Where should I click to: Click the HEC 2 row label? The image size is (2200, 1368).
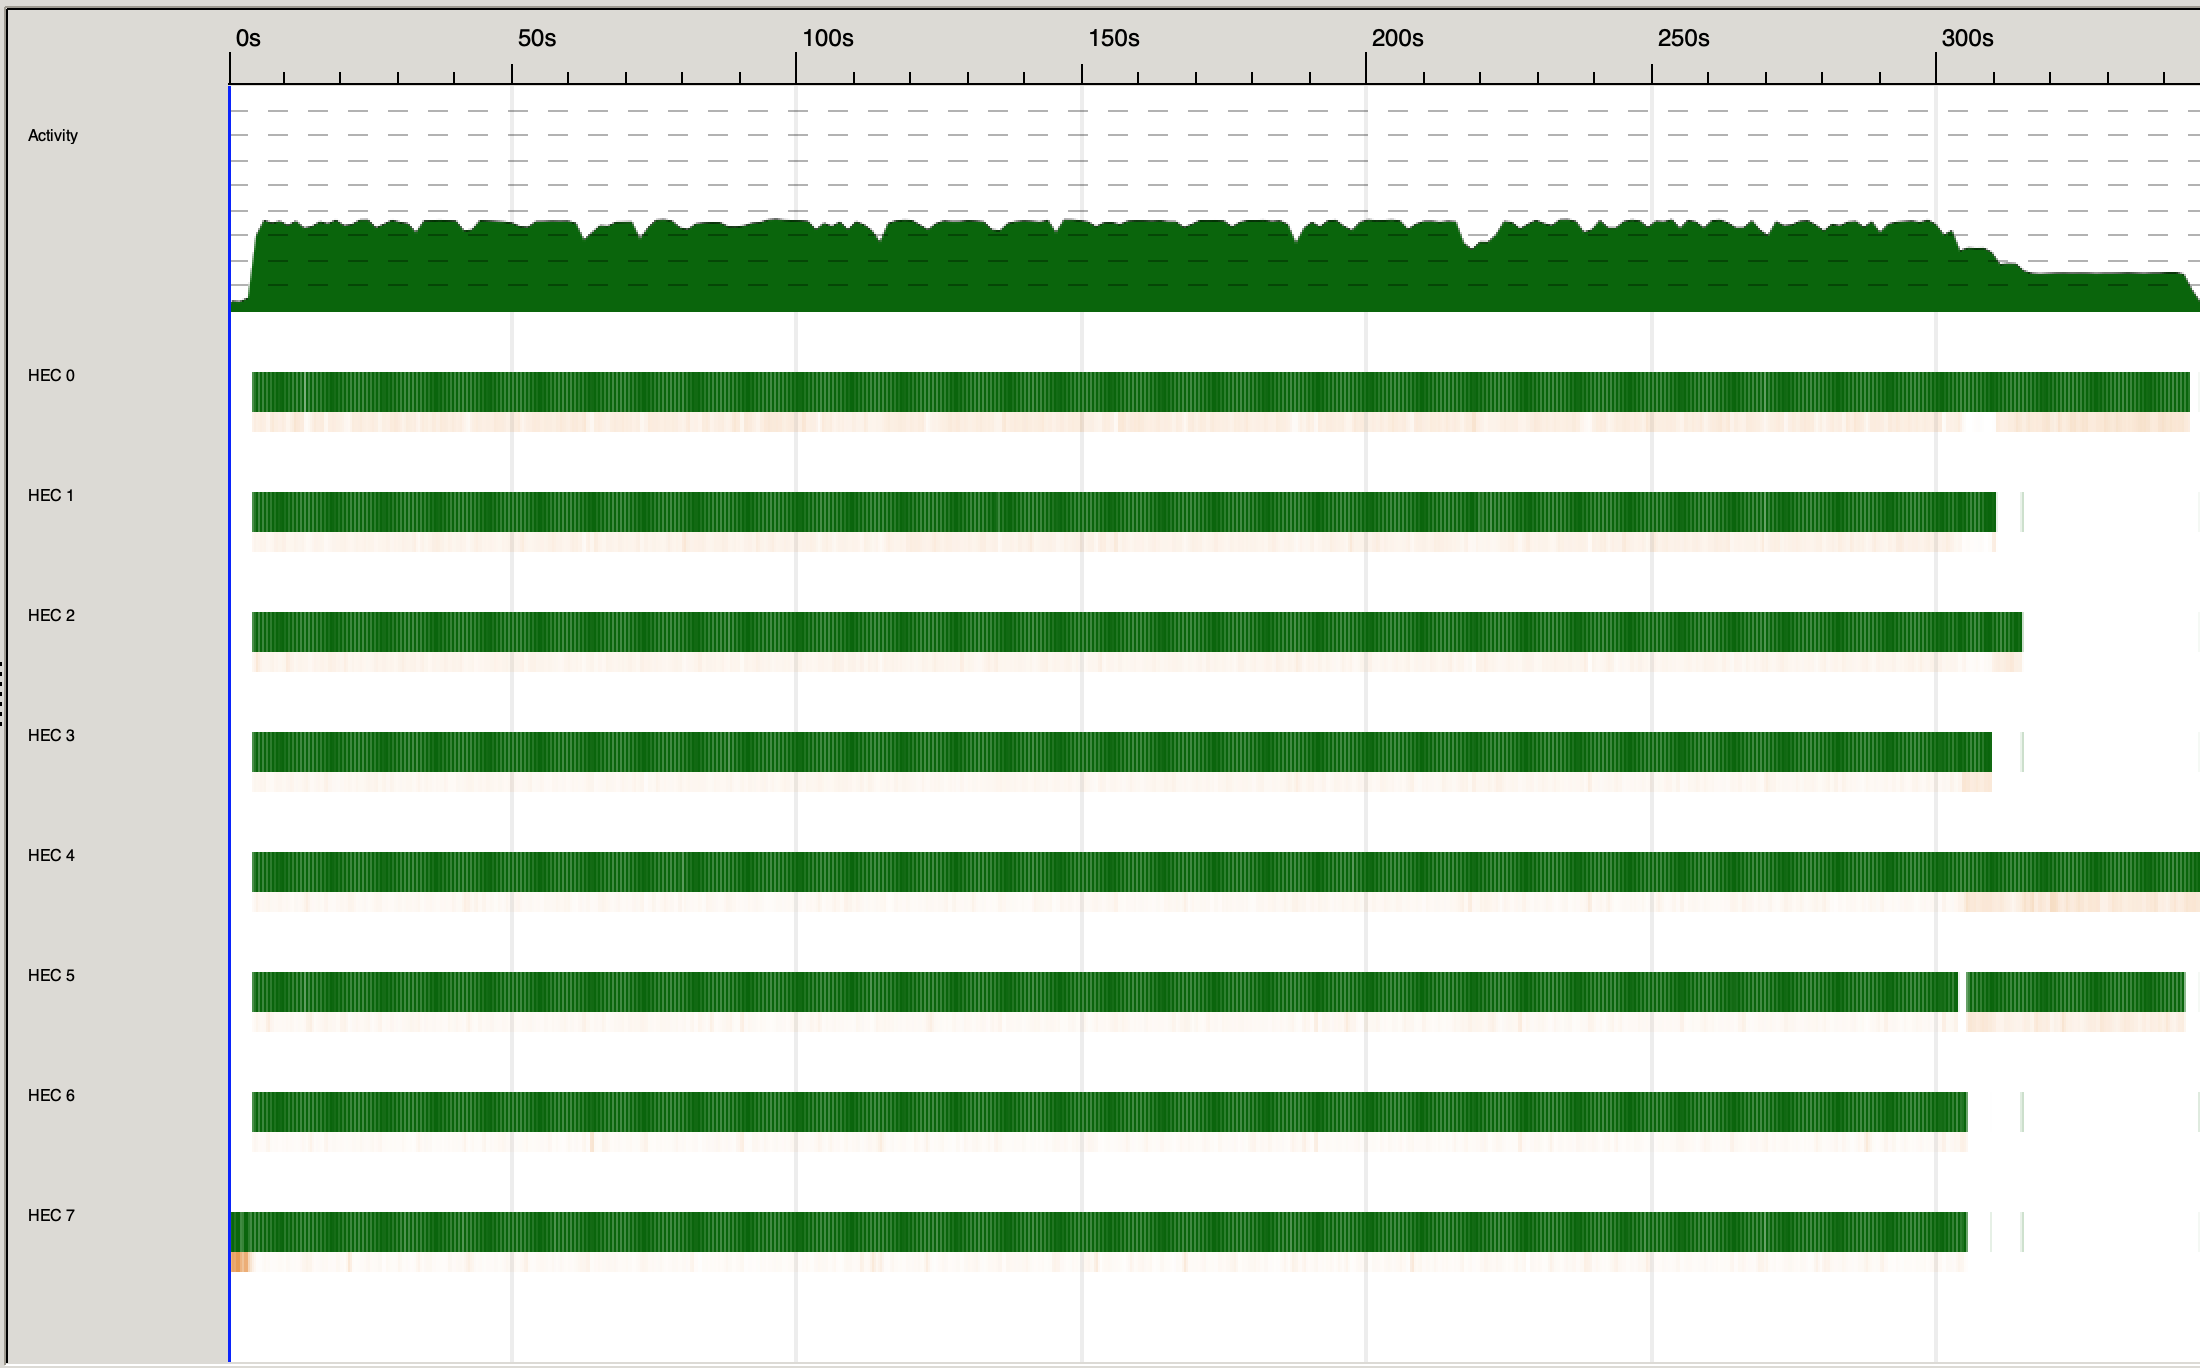(x=51, y=616)
